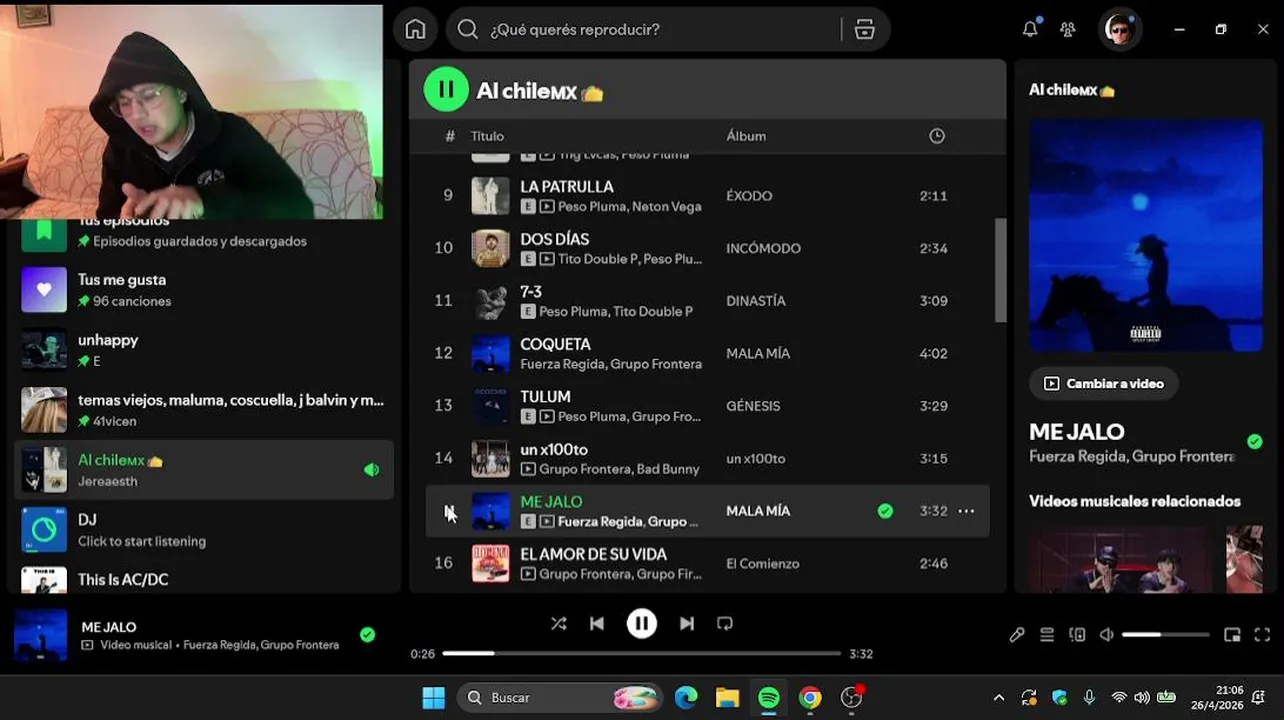Go to previous track
The image size is (1284, 720).
pyautogui.click(x=597, y=623)
